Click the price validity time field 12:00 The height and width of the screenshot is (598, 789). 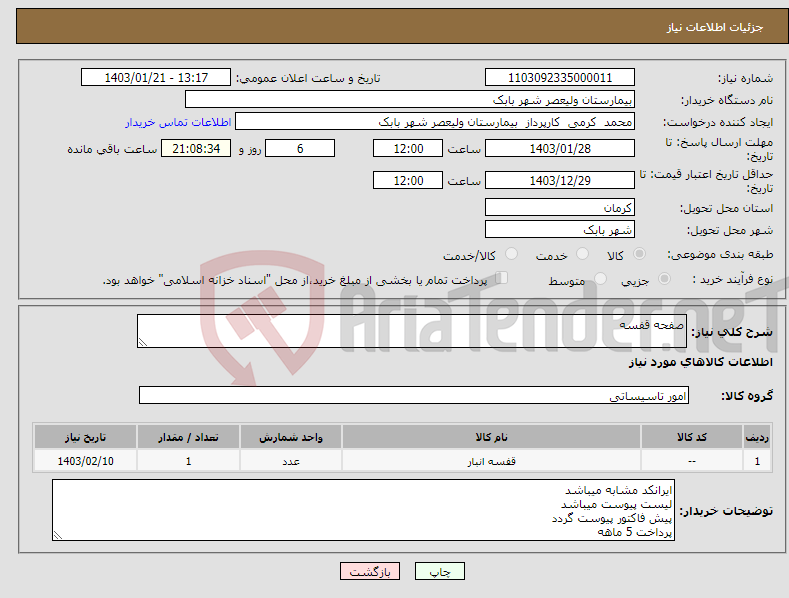(x=408, y=180)
